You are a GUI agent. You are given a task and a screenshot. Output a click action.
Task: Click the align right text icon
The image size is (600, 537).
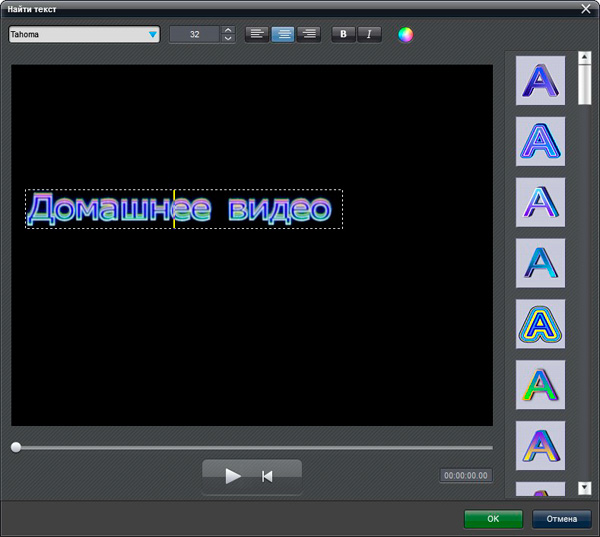tap(309, 34)
